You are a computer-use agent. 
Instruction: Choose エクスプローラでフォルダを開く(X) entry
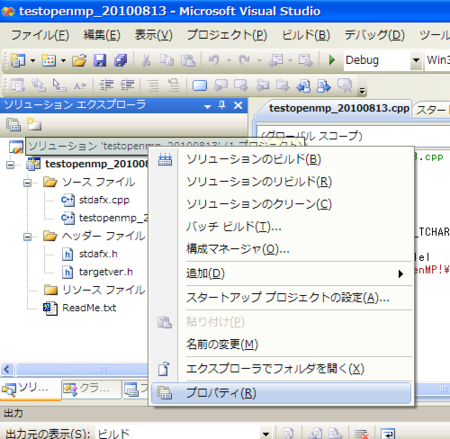click(x=281, y=369)
